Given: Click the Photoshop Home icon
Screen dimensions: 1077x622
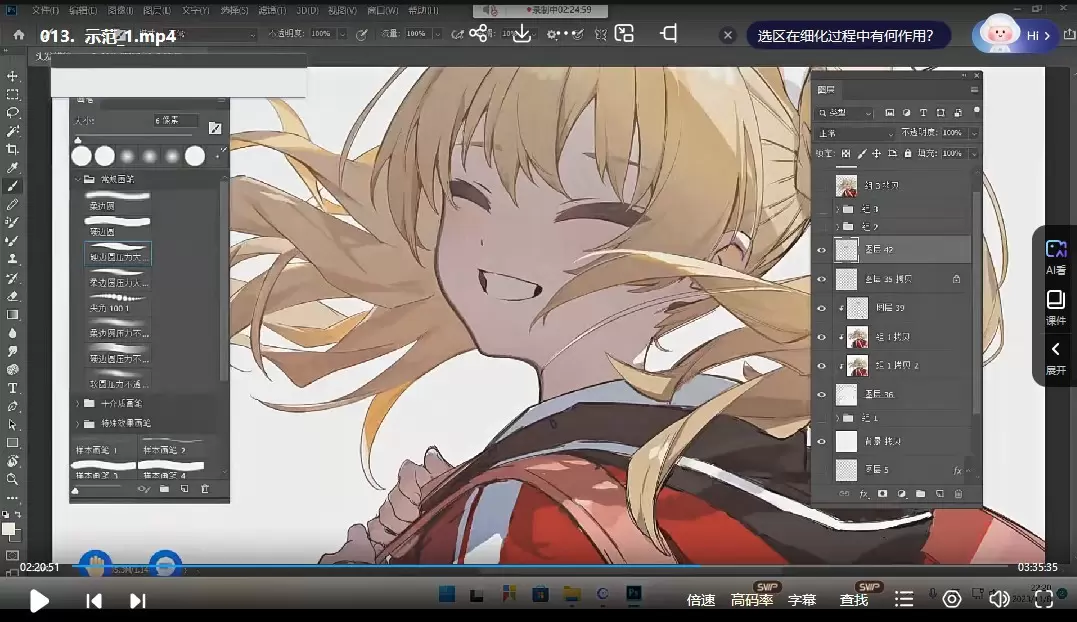Looking at the screenshot, I should (19, 34).
